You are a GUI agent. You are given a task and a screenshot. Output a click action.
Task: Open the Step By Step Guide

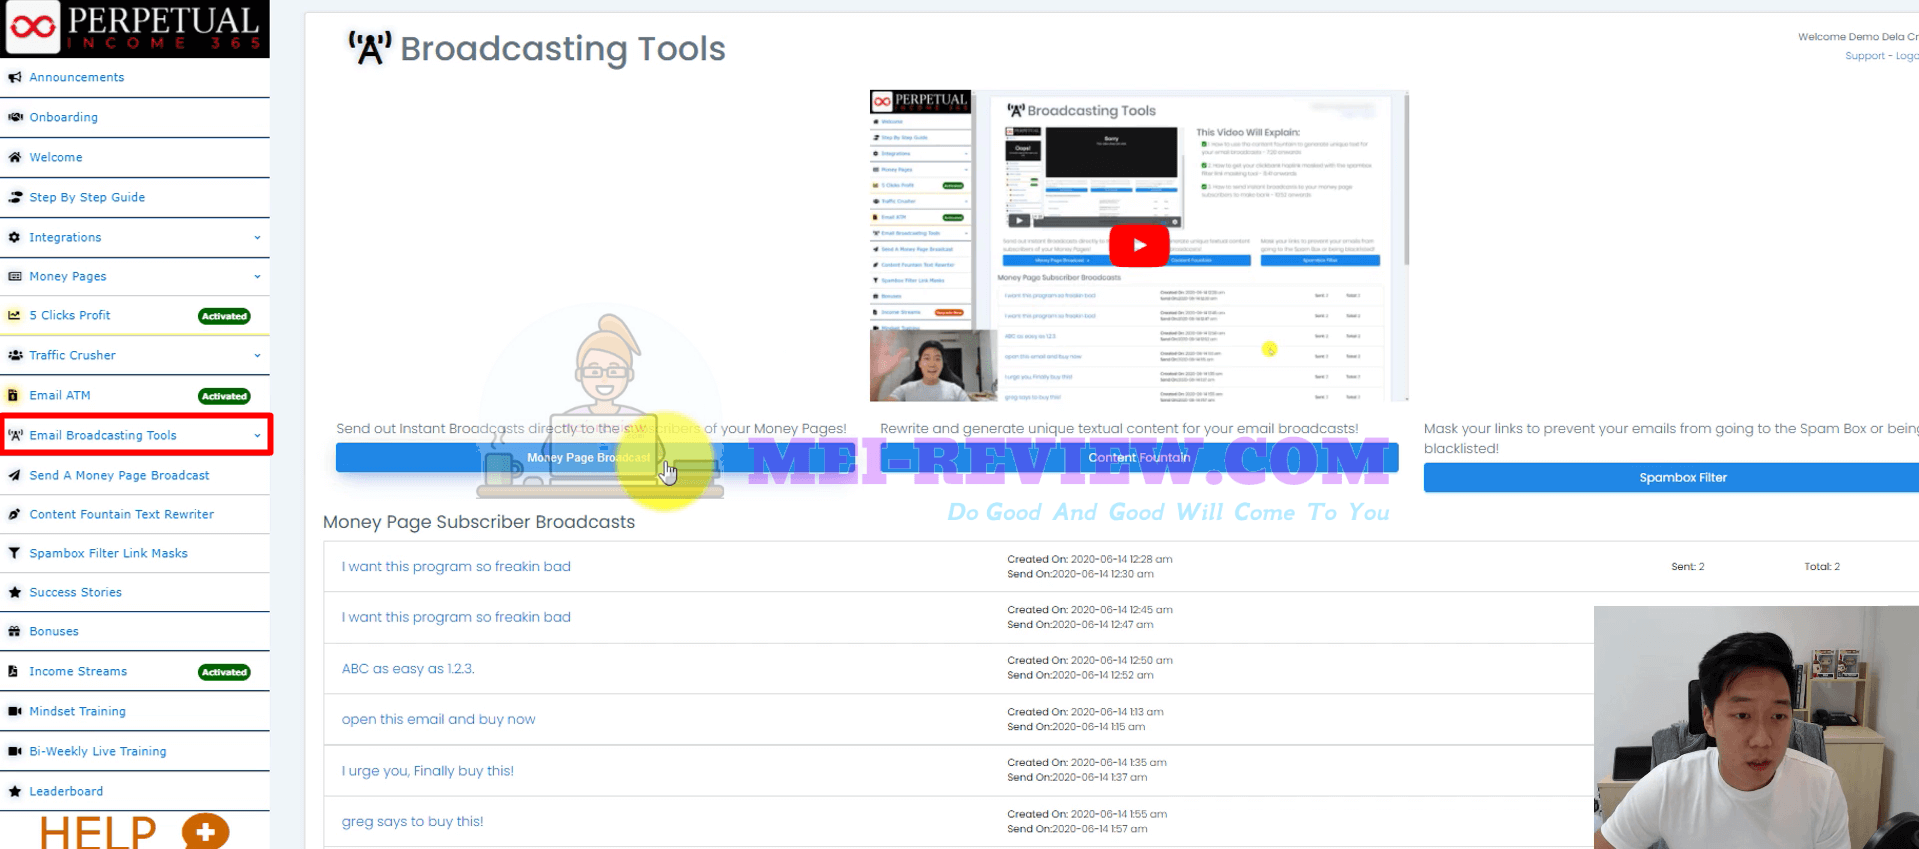87,197
